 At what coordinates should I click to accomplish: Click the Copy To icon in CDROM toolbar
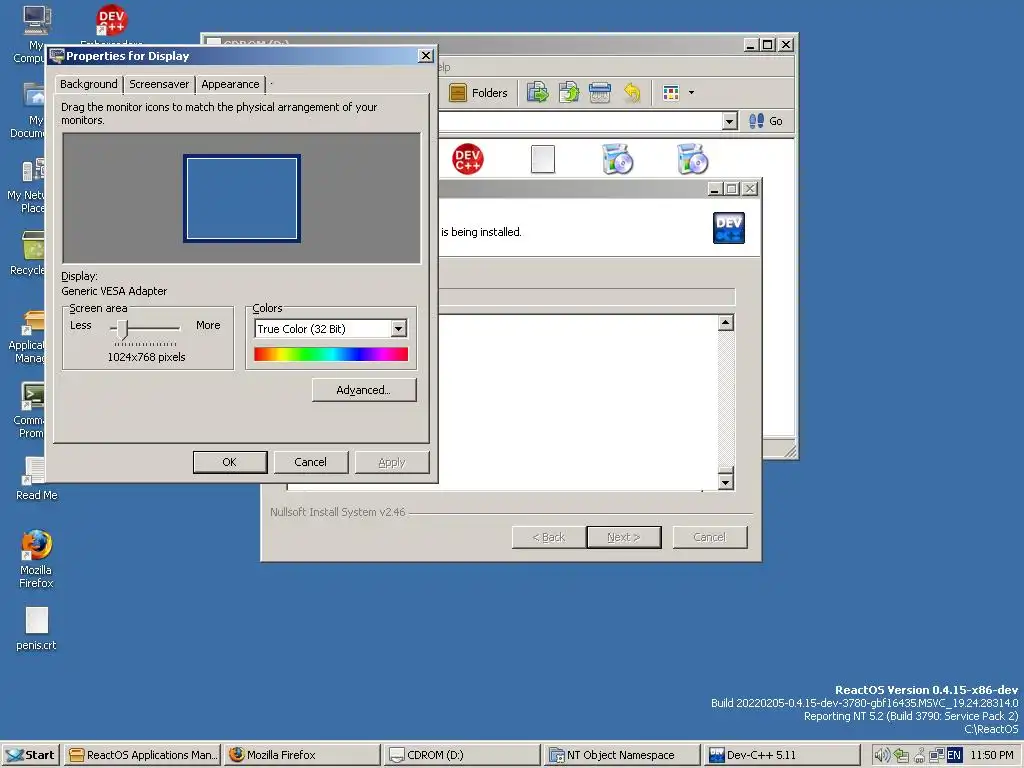point(569,93)
